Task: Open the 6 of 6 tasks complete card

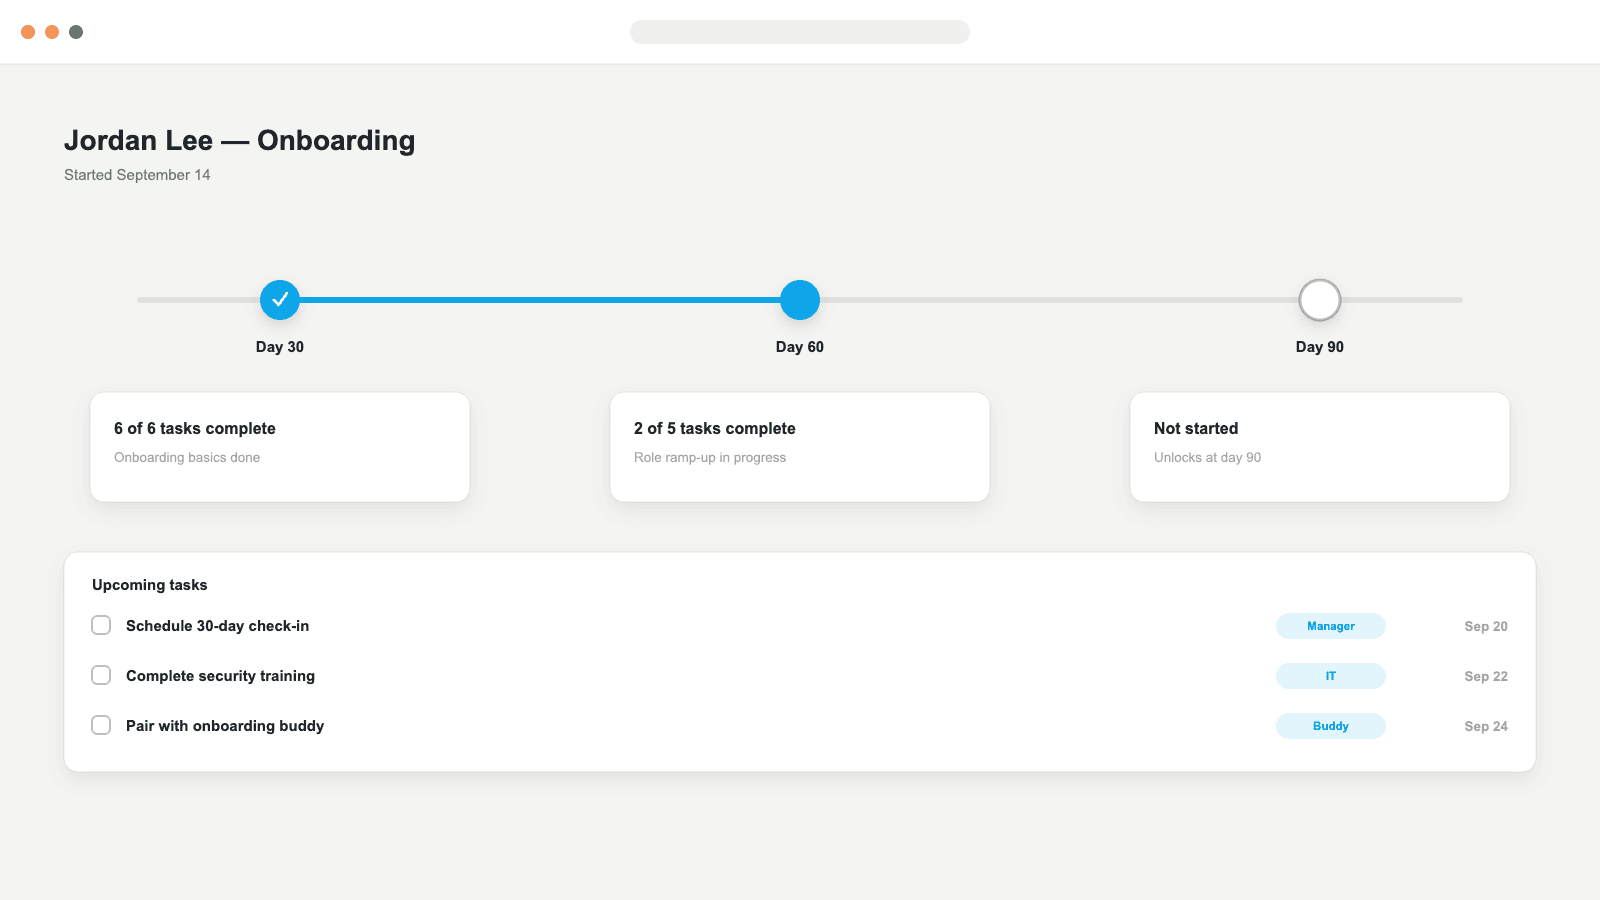Action: tap(280, 447)
